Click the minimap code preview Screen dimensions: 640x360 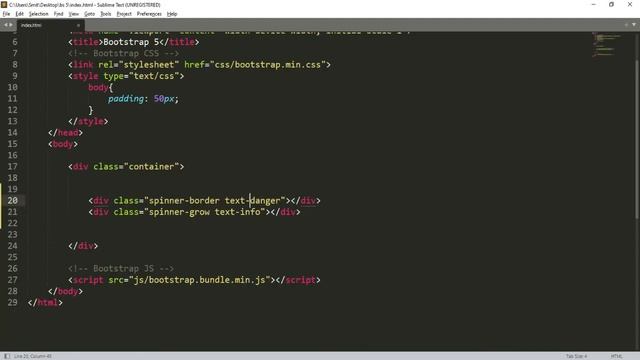coord(607,44)
